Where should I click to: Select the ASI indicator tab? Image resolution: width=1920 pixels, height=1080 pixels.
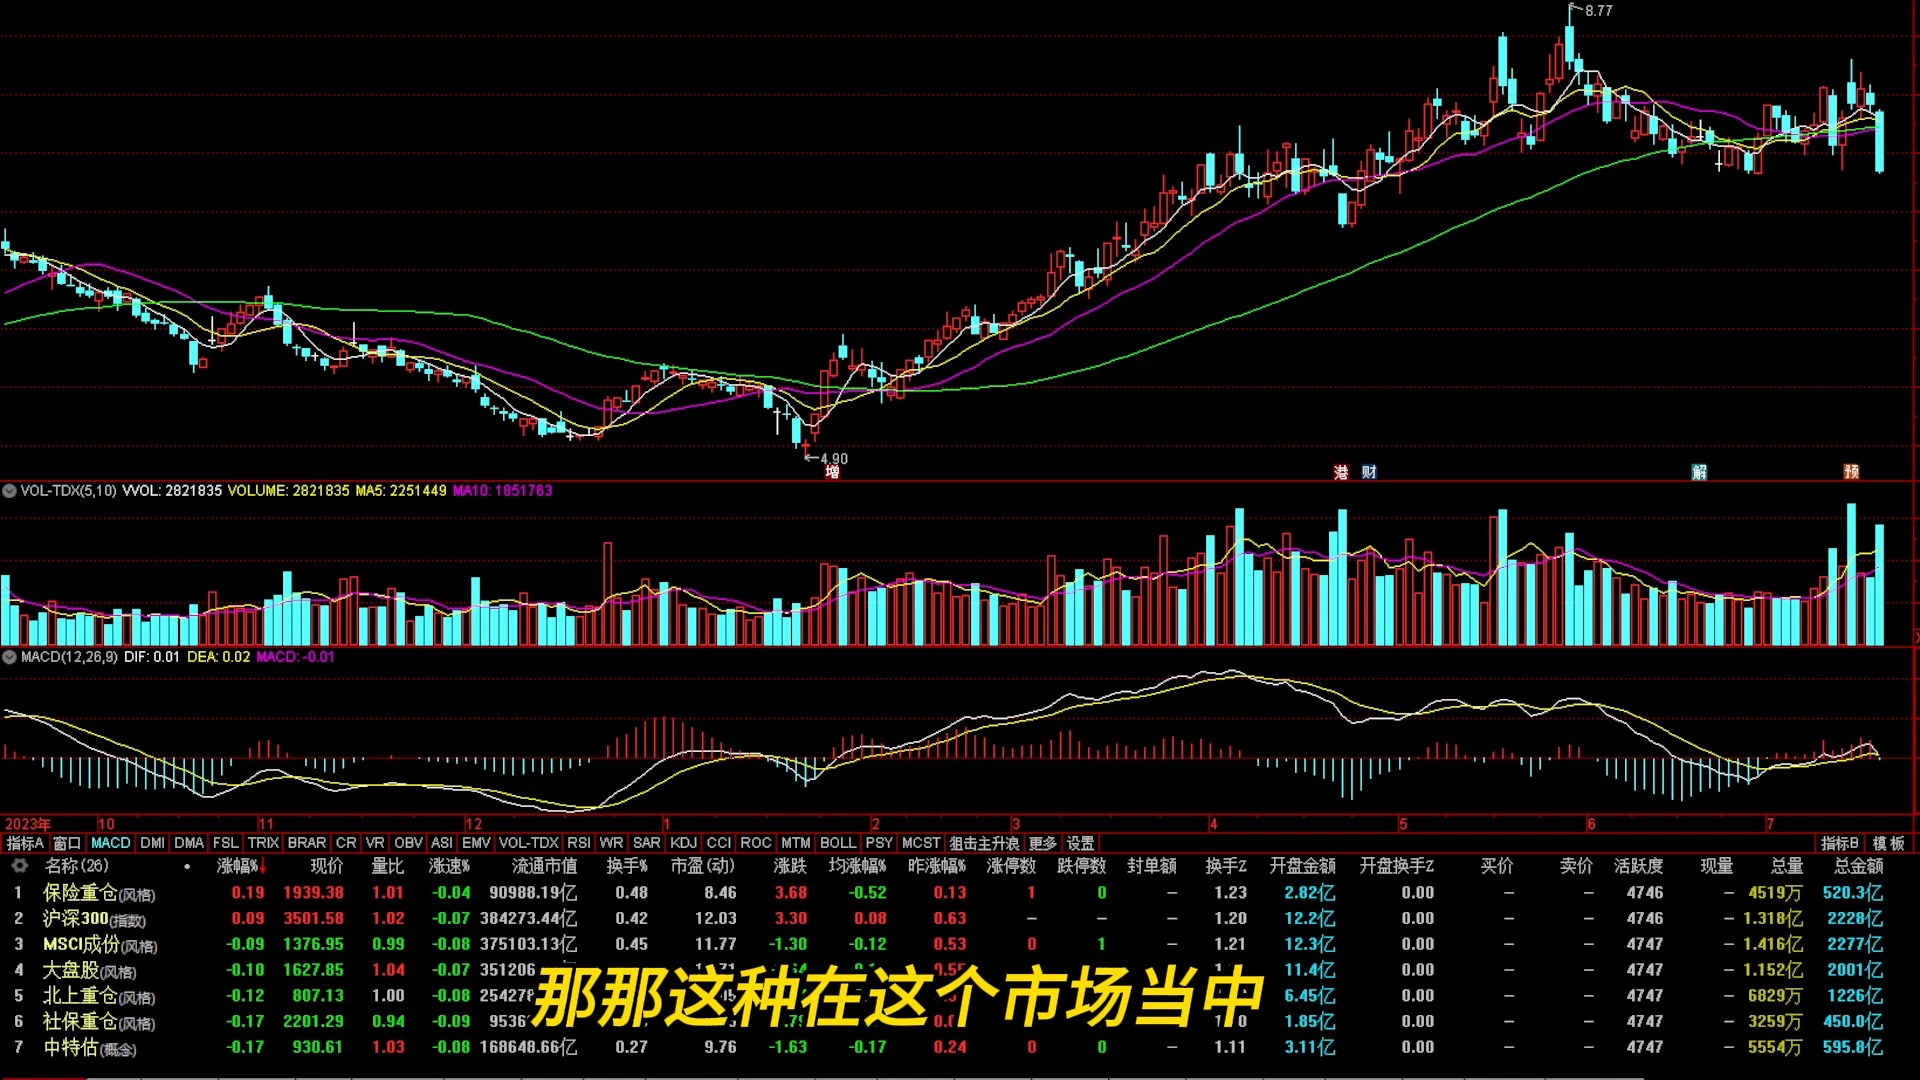pyautogui.click(x=441, y=843)
